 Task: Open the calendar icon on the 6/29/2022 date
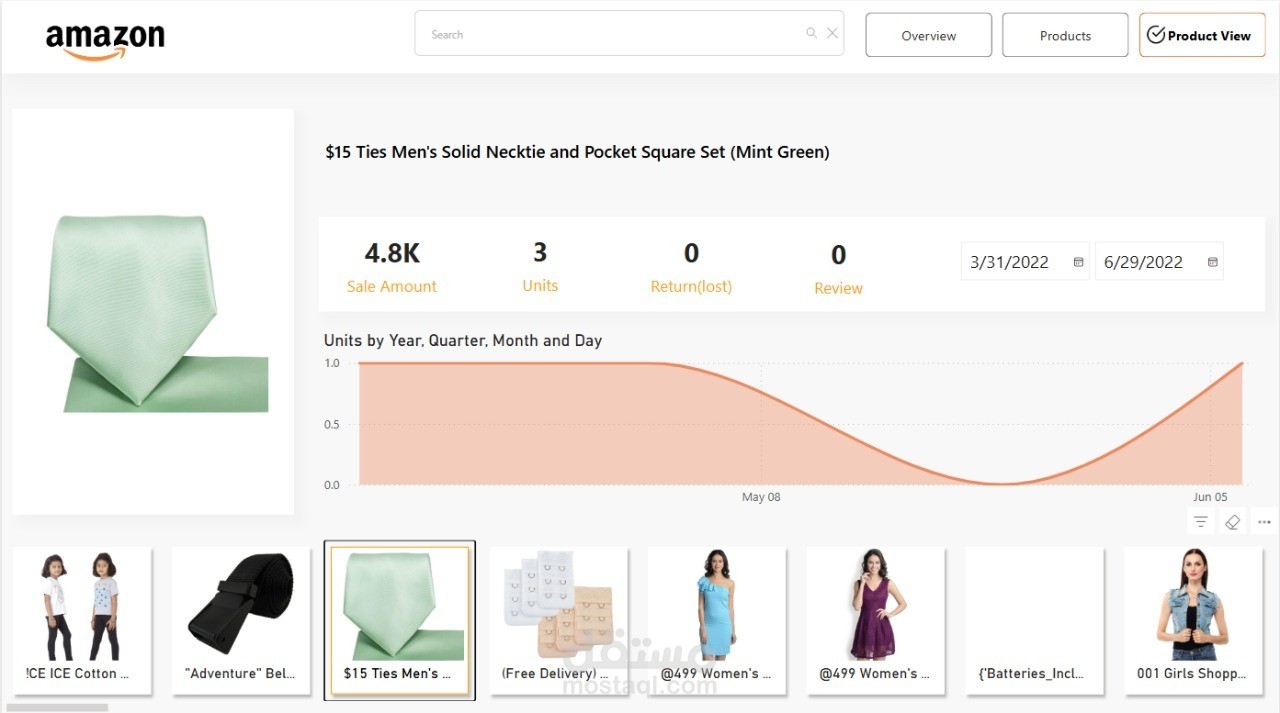click(1213, 261)
